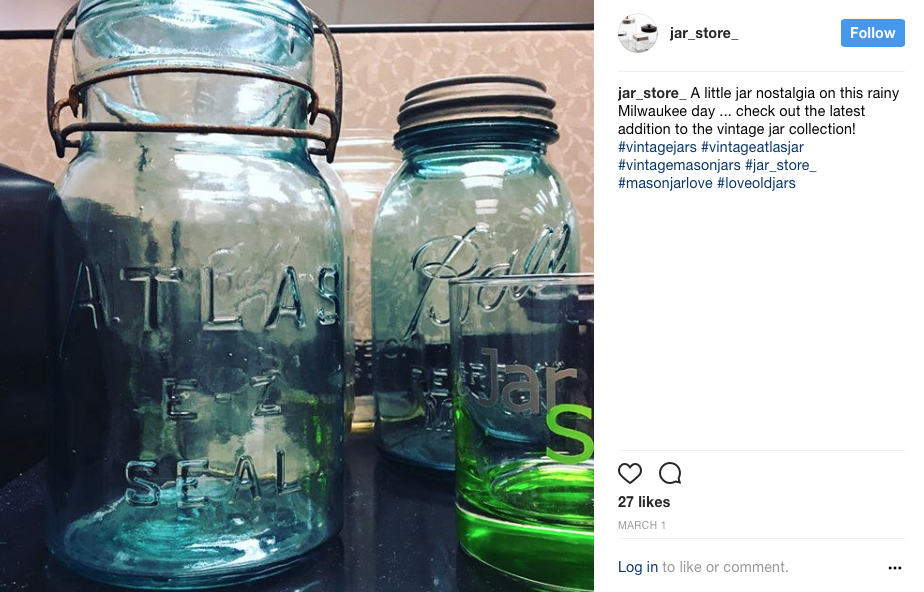924x592 pixels.
Task: Open the #vintagemasonjars hashtag
Action: [x=679, y=165]
